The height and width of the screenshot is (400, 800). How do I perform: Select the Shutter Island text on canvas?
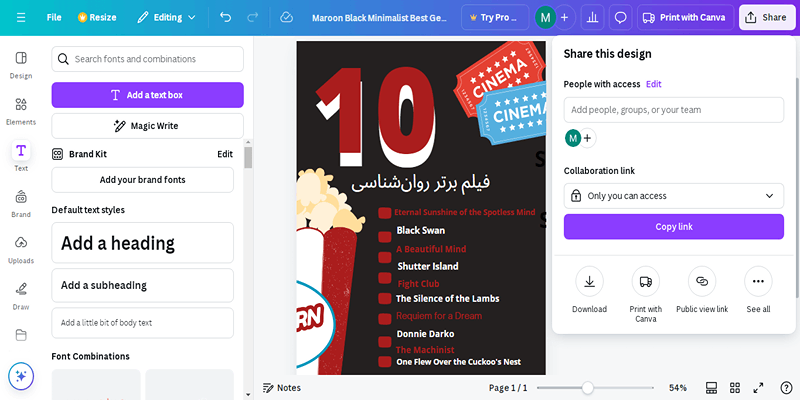[x=428, y=266]
